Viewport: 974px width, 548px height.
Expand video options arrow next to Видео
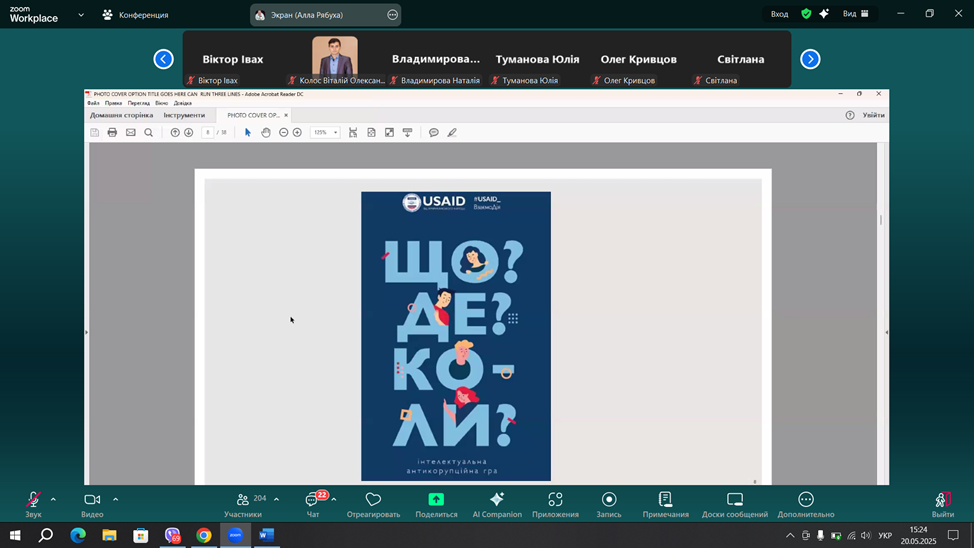(x=116, y=499)
